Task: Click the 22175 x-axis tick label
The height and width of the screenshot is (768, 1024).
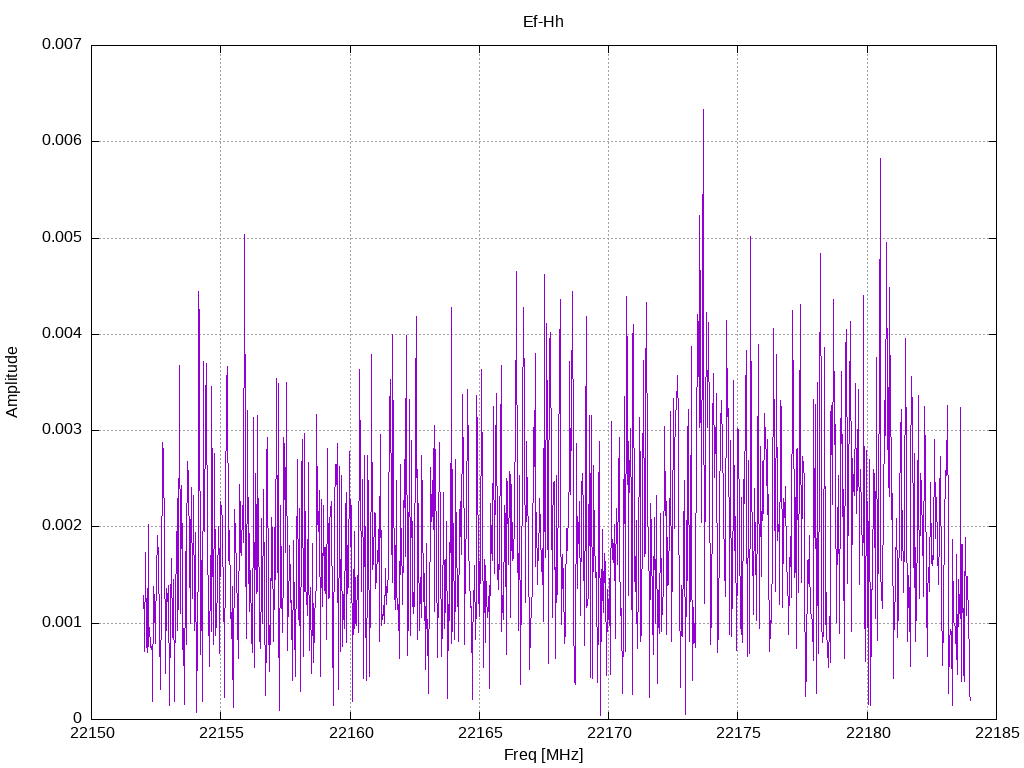Action: 739,733
